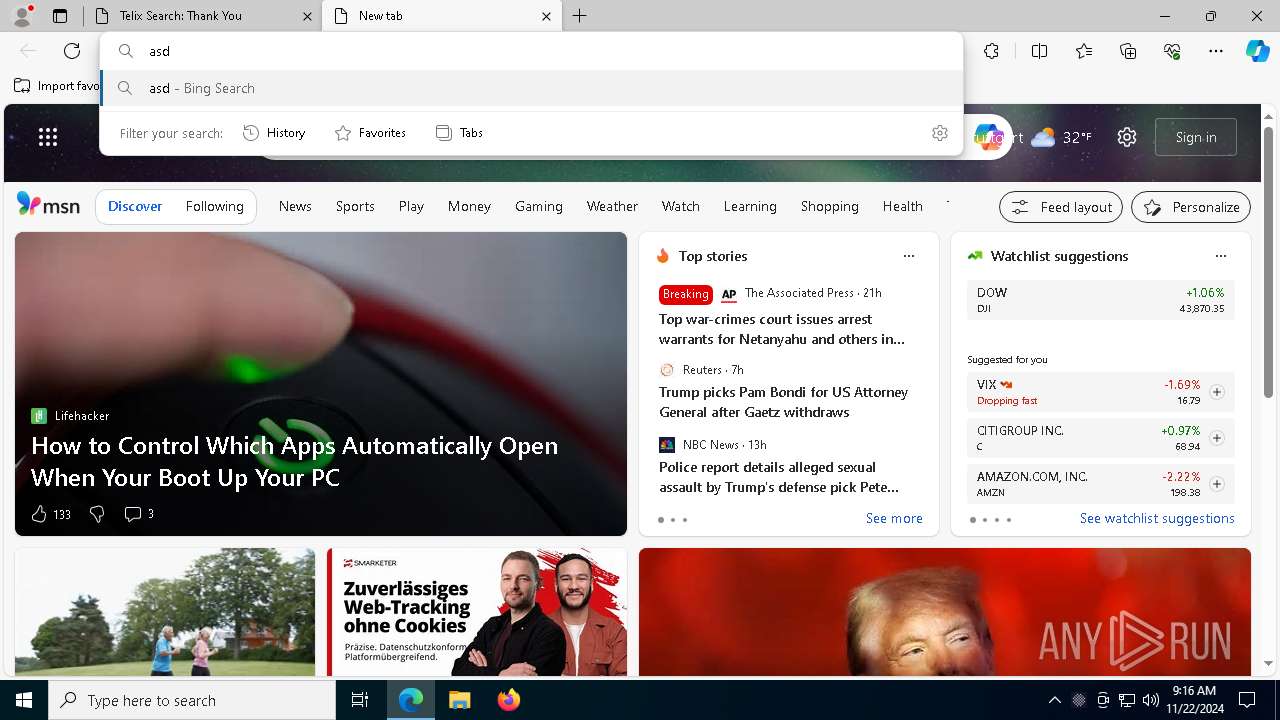Select the Discover feed tab

pyautogui.click(x=135, y=206)
